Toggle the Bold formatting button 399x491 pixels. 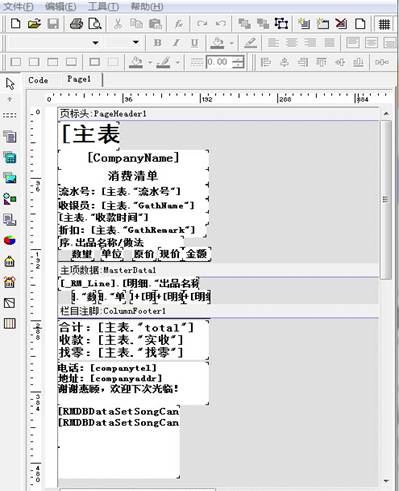pos(157,43)
